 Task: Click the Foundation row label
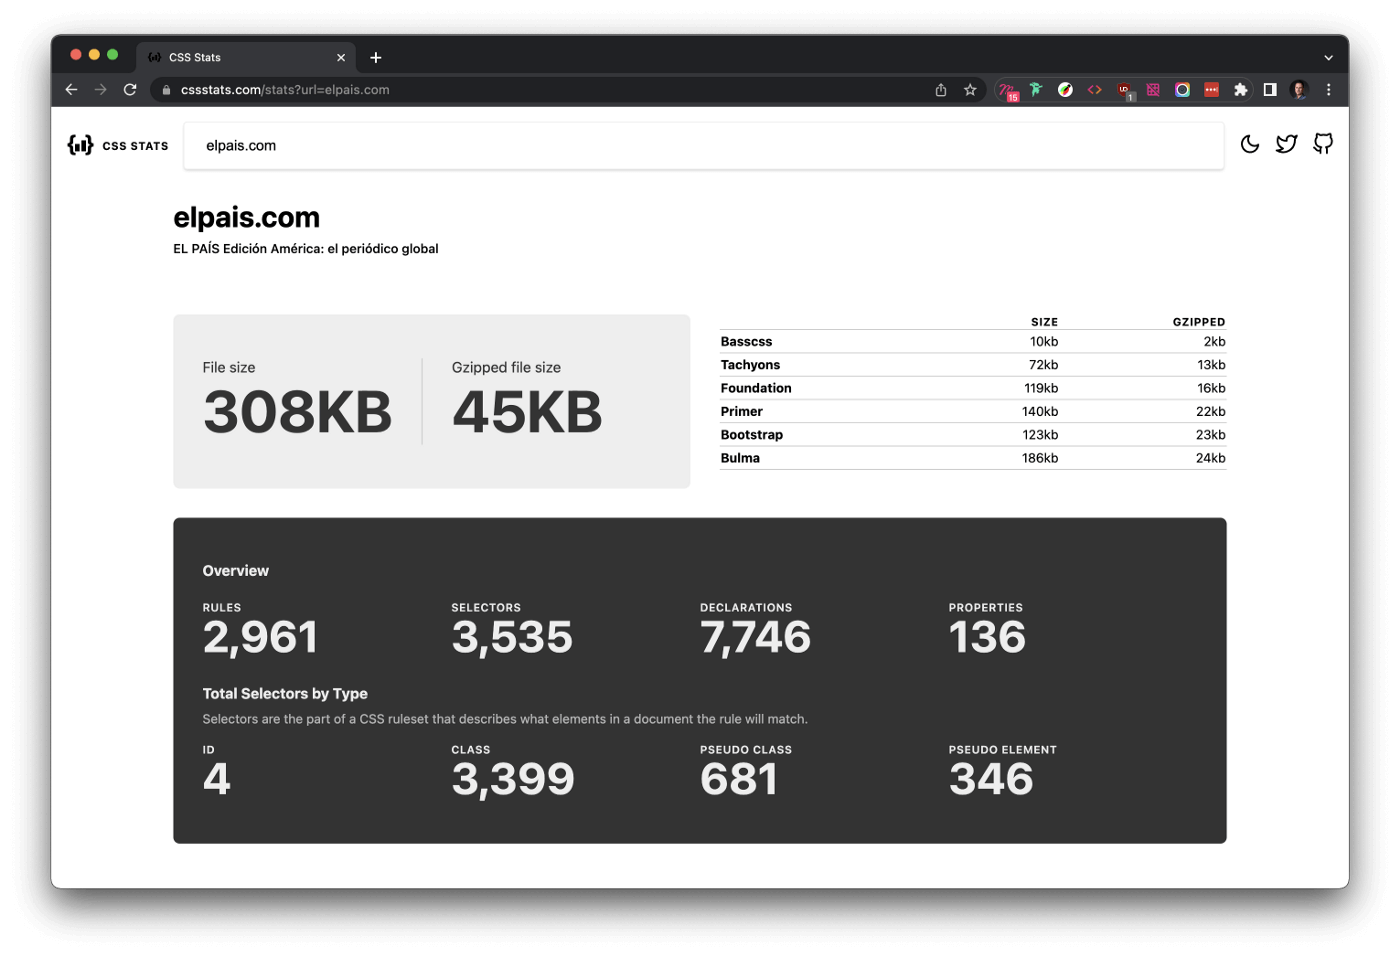coord(756,388)
